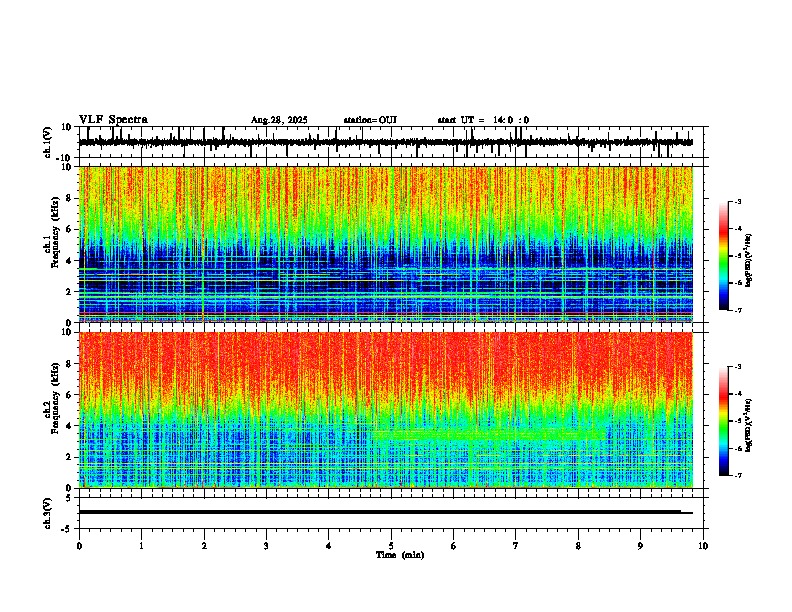Click the time axis tick label "2"

(x=204, y=546)
